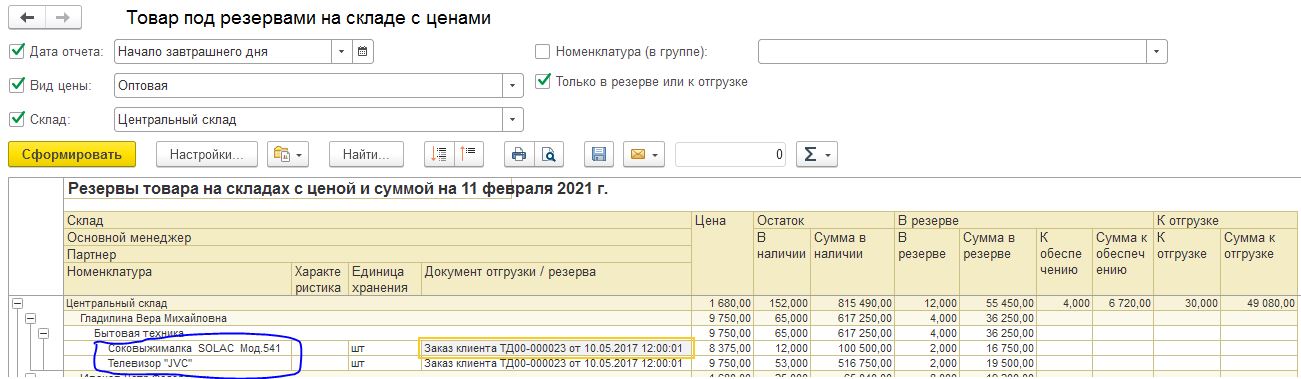Screen dimensions: 1301x379
Task: Print the report with printer icon
Action: [x=519, y=155]
